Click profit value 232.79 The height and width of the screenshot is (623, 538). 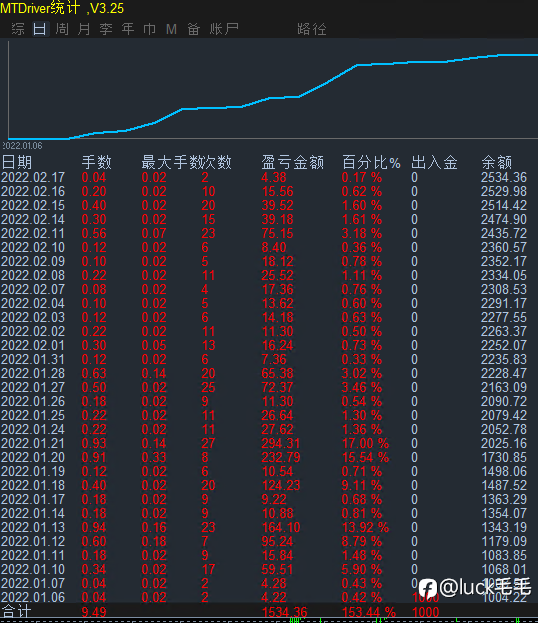pos(281,457)
